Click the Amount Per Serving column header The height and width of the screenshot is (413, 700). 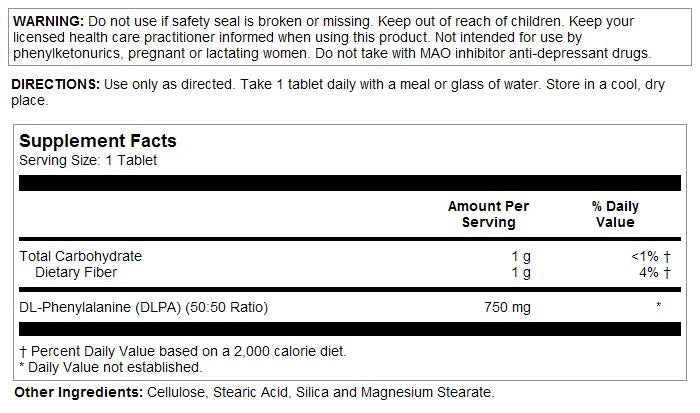coord(488,214)
